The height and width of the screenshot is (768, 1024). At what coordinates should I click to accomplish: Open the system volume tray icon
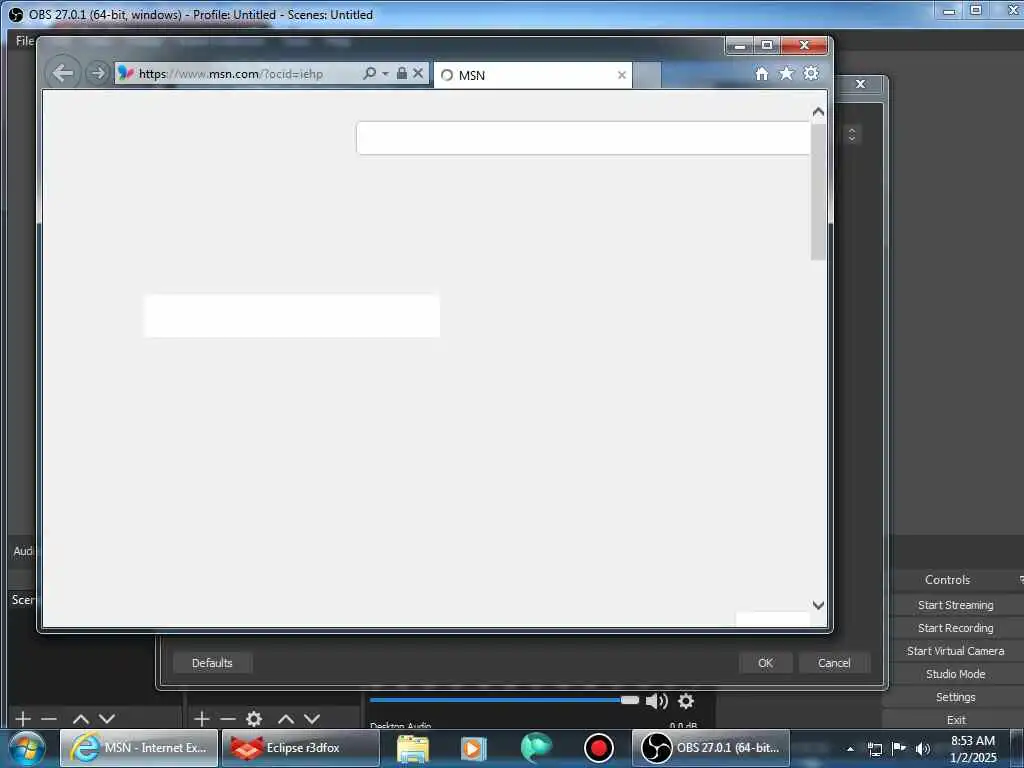923,749
